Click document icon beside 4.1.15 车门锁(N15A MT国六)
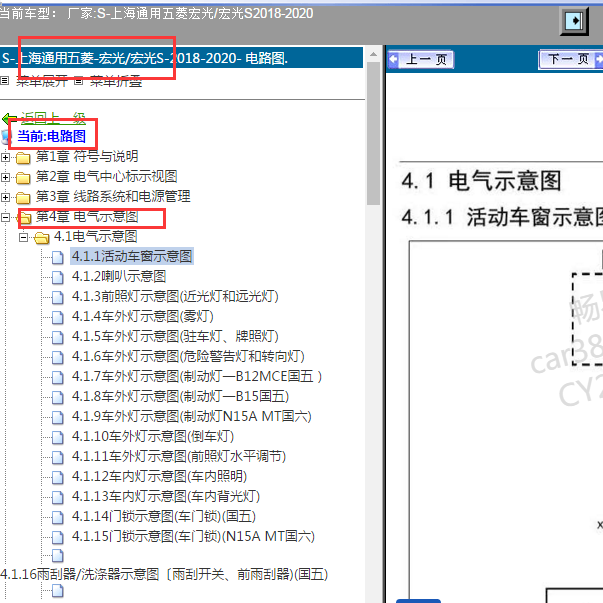Screen dimensions: 603x603 [58, 537]
